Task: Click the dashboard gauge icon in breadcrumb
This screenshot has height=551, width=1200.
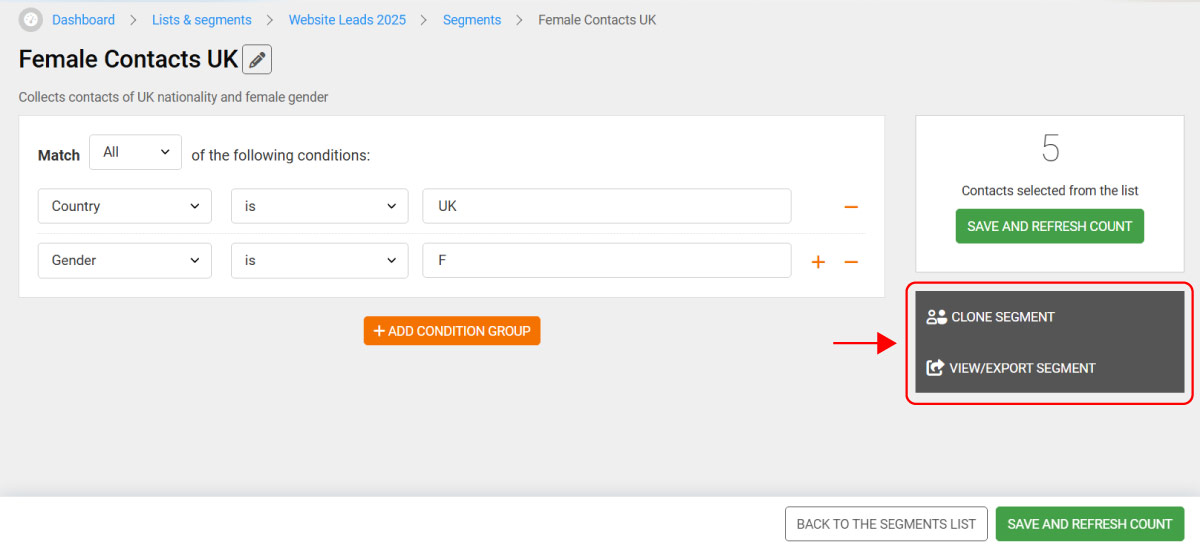Action: click(x=31, y=20)
